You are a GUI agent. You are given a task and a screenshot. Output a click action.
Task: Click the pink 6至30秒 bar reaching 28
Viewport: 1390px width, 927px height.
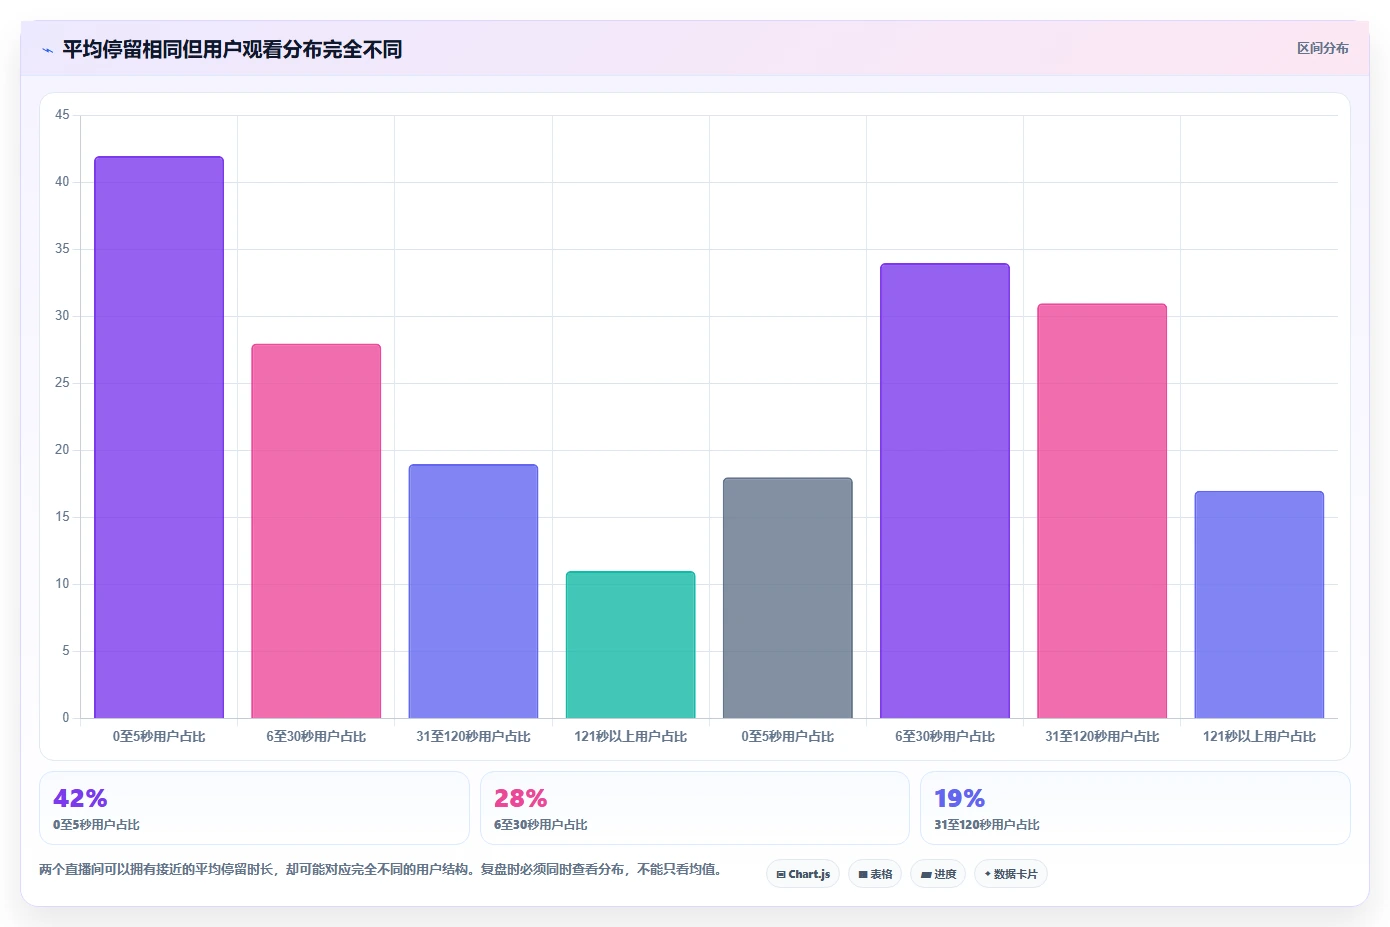[316, 531]
